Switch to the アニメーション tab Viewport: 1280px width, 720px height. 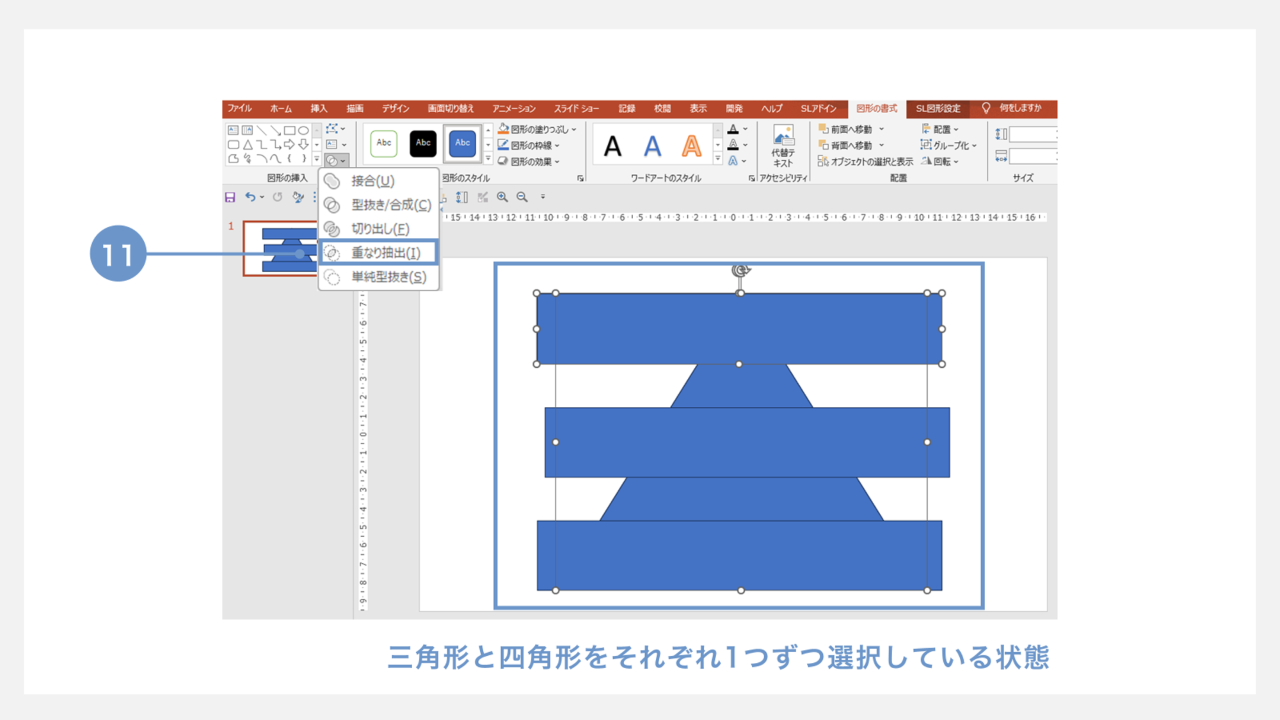(x=513, y=108)
